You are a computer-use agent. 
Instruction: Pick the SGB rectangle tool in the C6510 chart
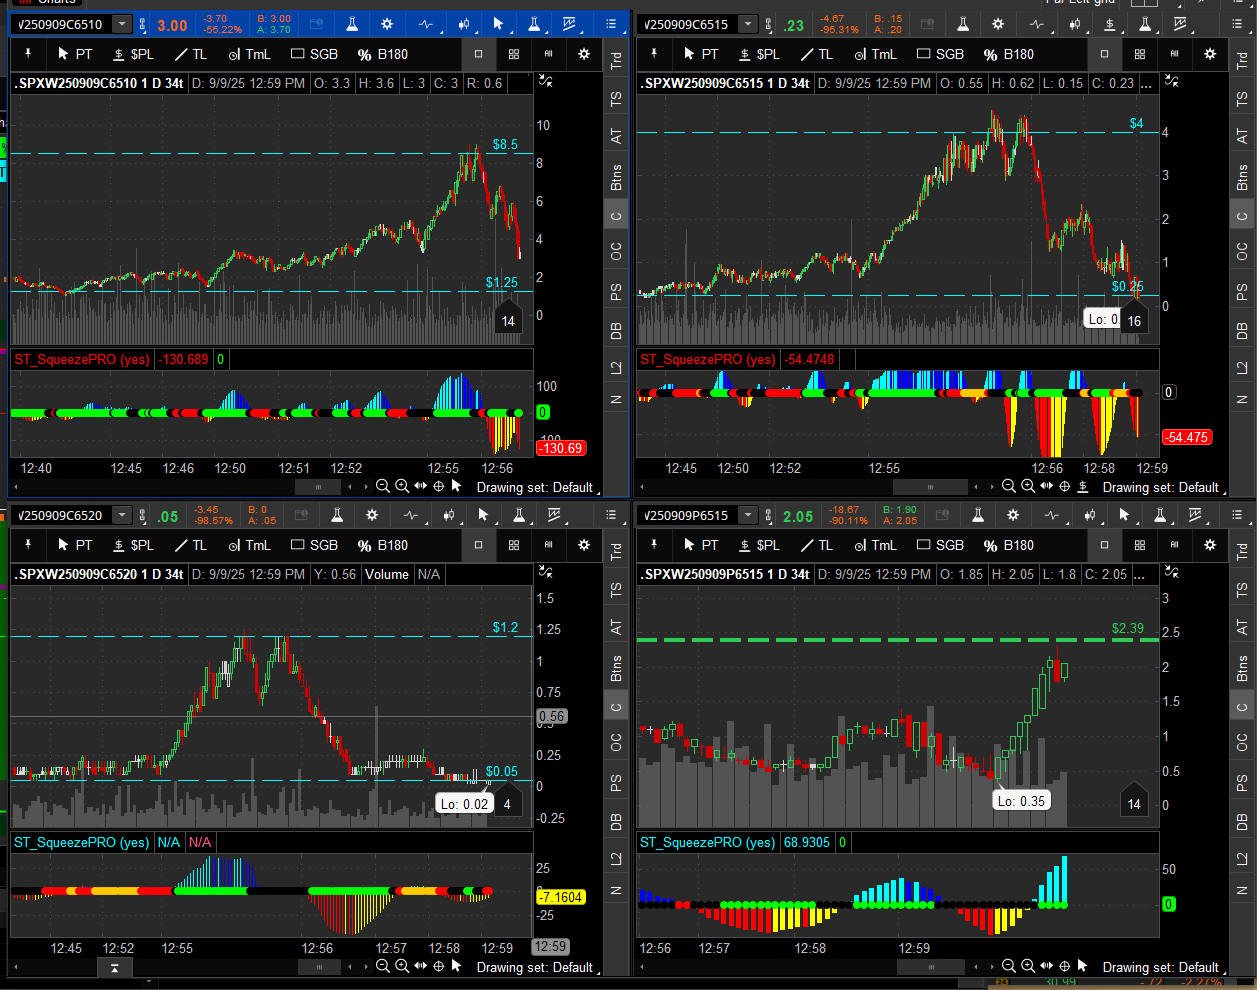click(x=314, y=54)
